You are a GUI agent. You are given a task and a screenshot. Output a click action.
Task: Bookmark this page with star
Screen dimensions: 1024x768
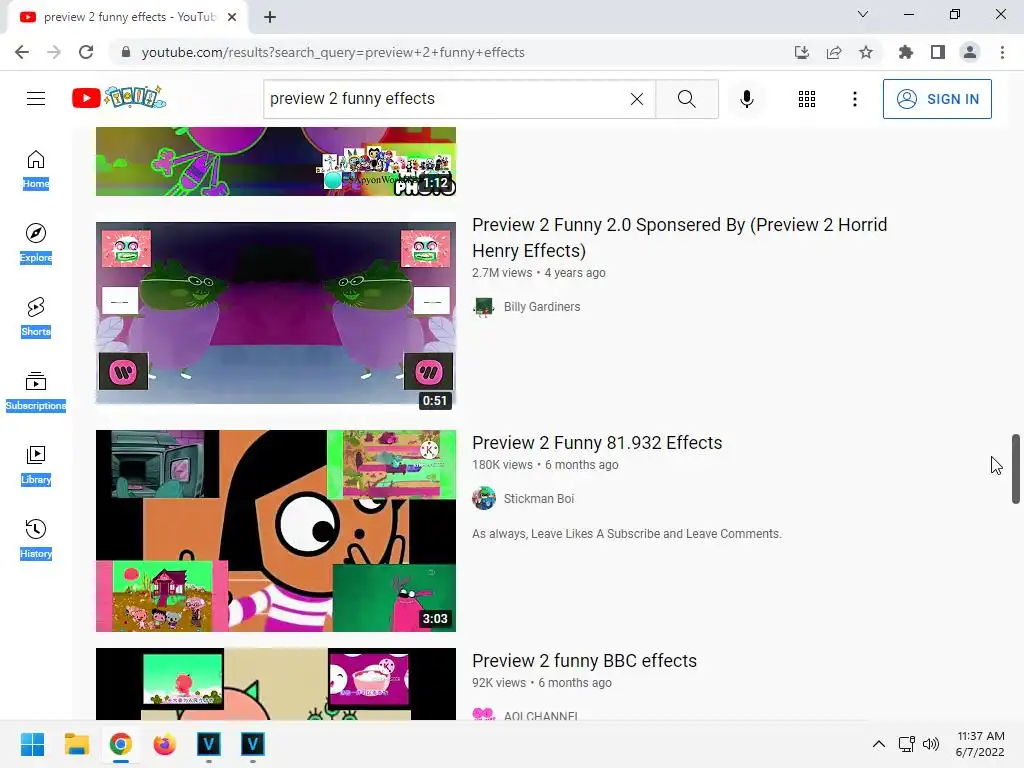(866, 52)
